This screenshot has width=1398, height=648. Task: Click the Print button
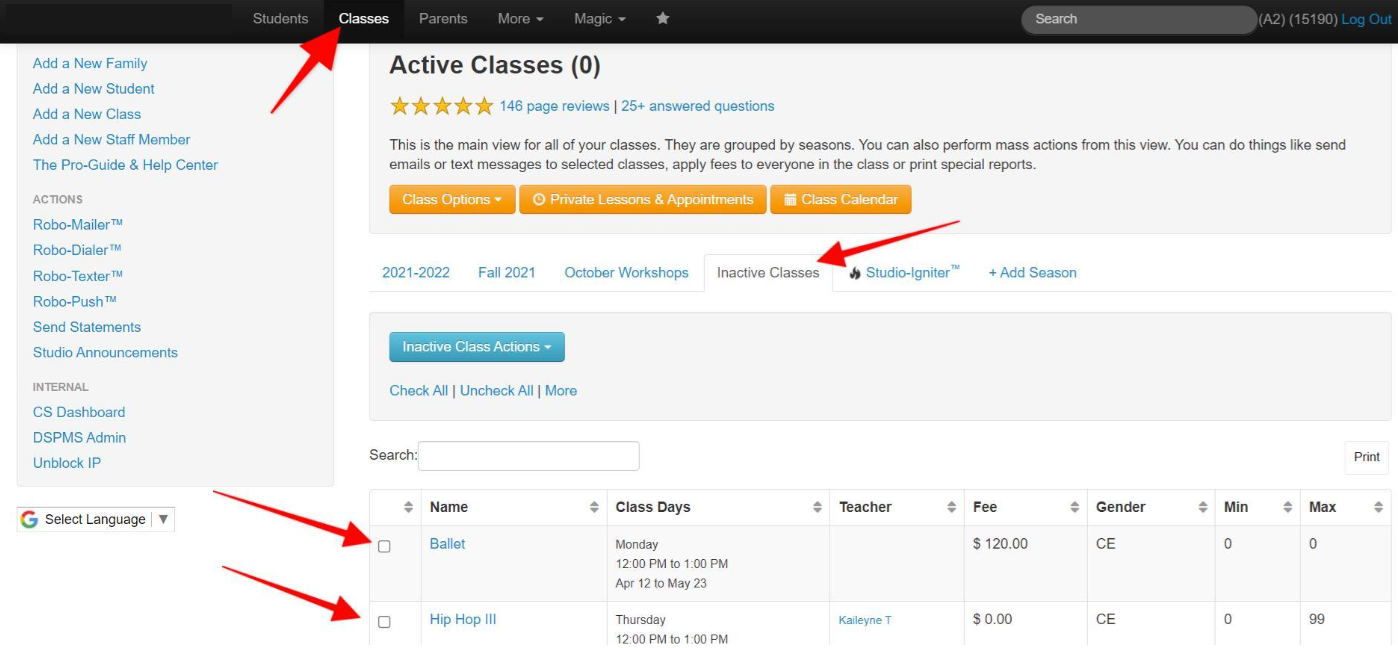[1366, 457]
